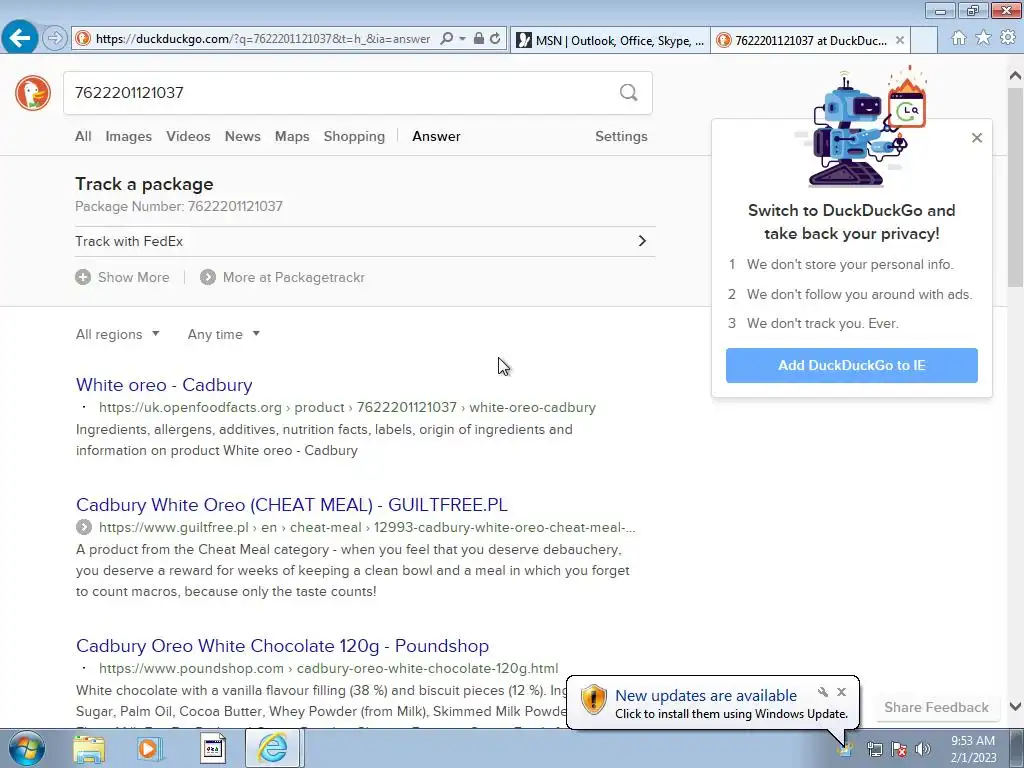The width and height of the screenshot is (1024, 768).
Task: Dismiss the Windows Update notification balloon
Action: click(x=841, y=692)
